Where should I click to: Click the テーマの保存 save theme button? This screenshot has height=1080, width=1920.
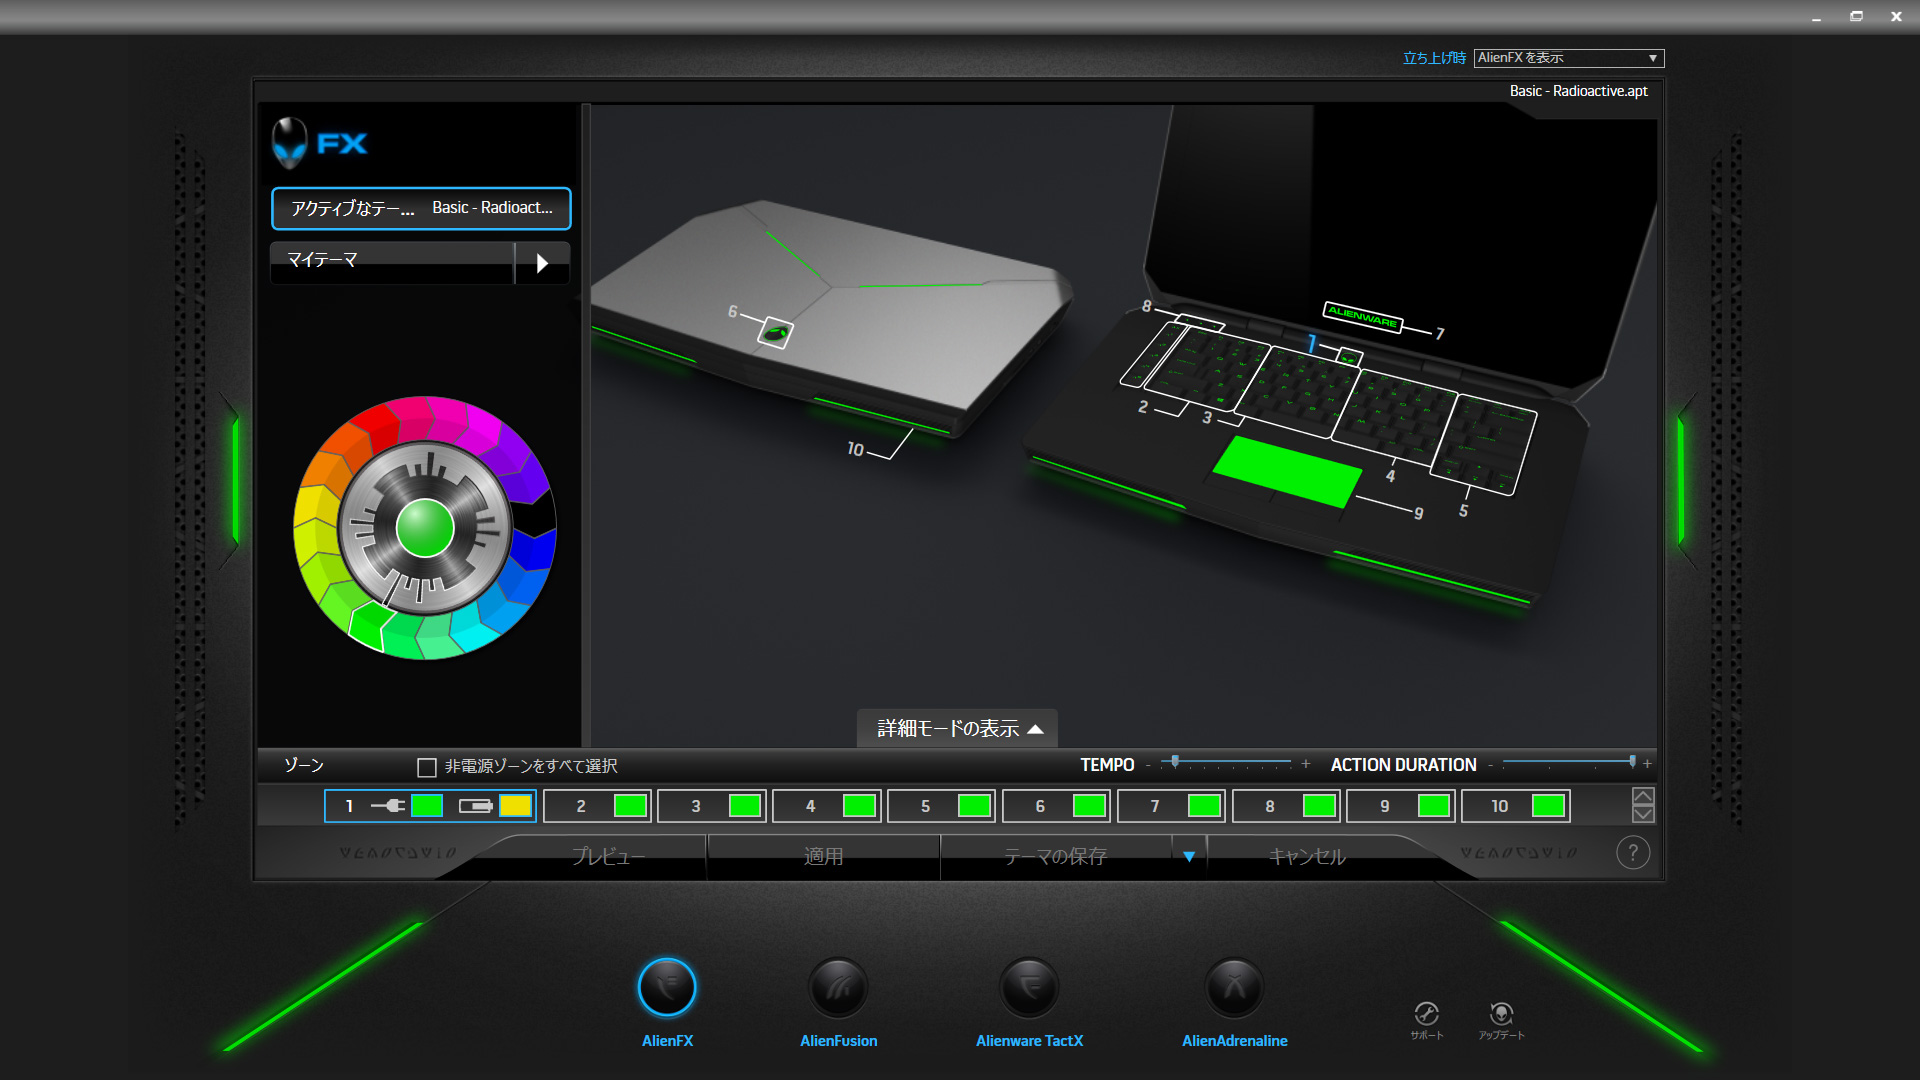click(1055, 857)
